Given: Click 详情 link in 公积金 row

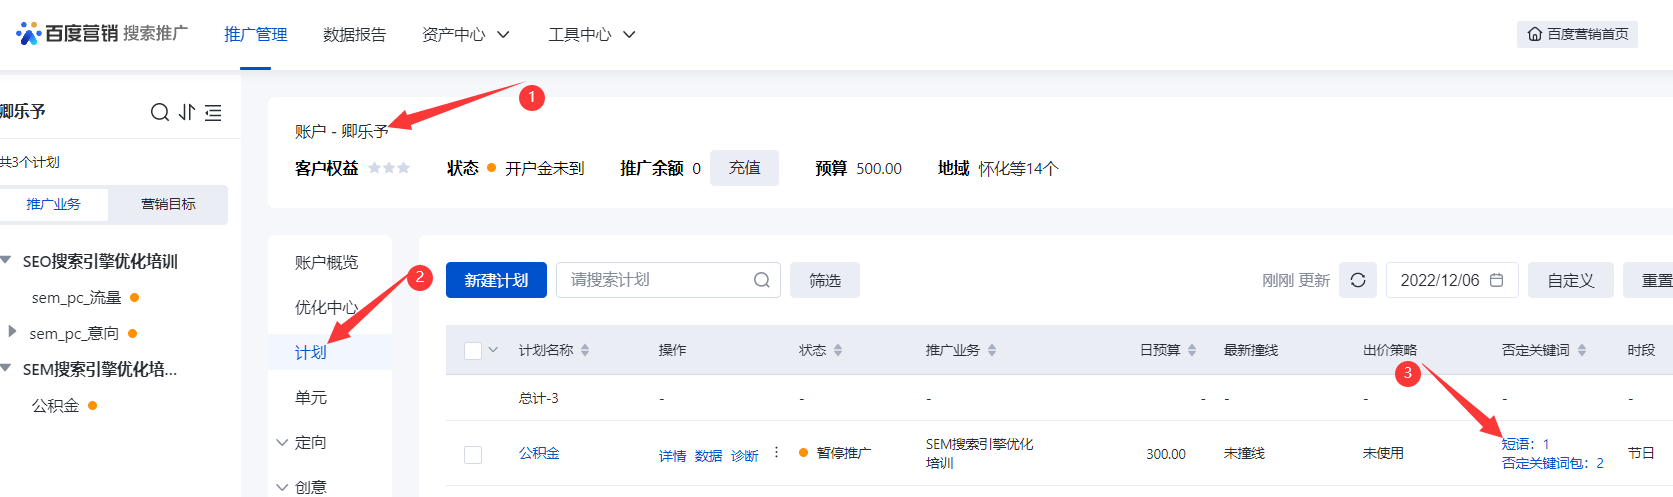Looking at the screenshot, I should tap(672, 455).
